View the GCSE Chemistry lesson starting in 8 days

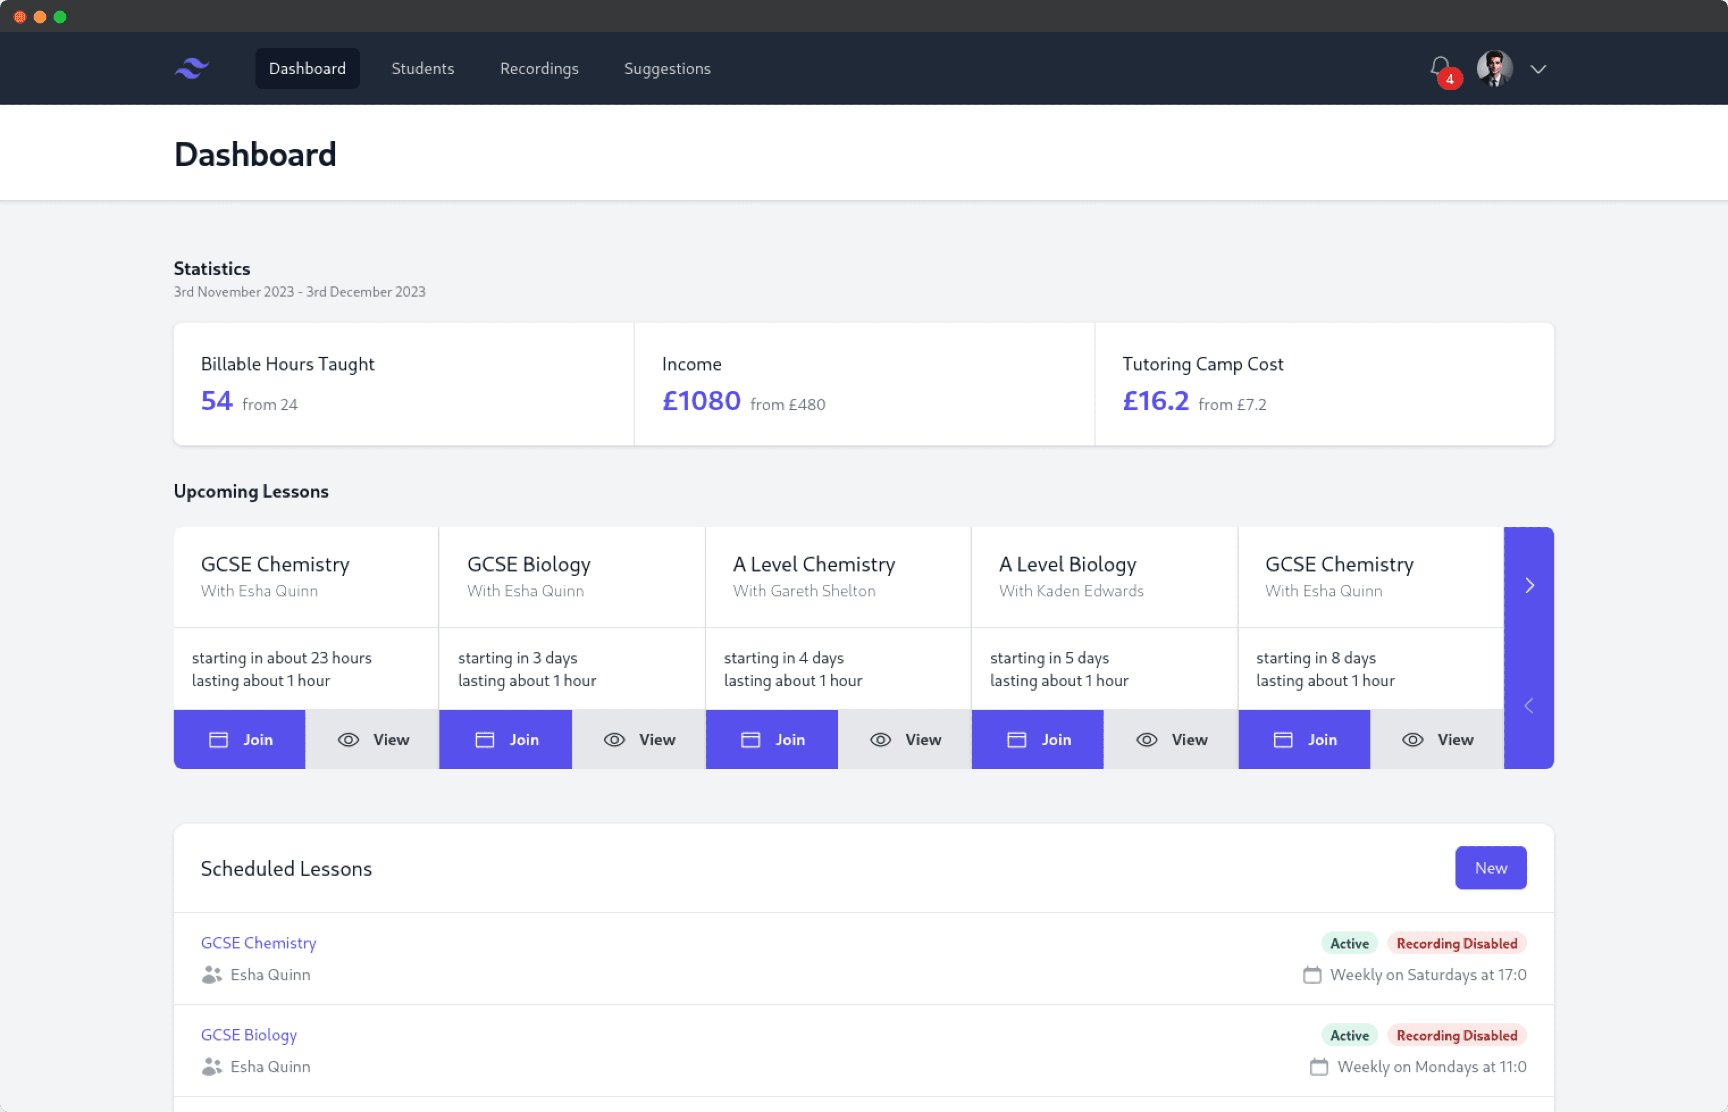pyautogui.click(x=1437, y=740)
